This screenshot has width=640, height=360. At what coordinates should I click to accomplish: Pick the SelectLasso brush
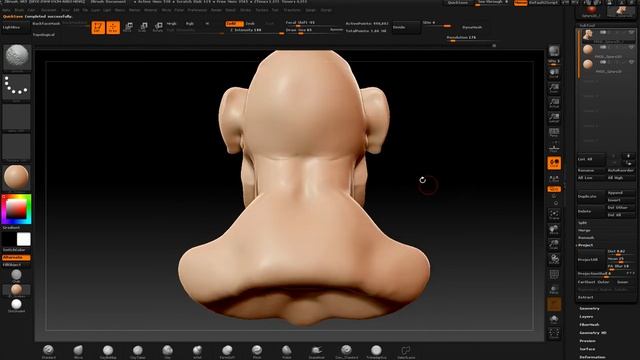[406, 351]
